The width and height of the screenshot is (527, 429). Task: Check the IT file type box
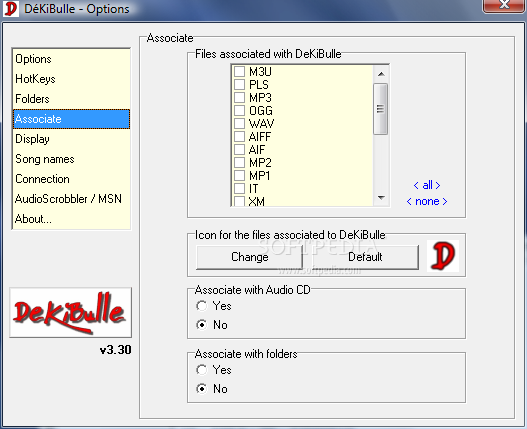(x=239, y=188)
